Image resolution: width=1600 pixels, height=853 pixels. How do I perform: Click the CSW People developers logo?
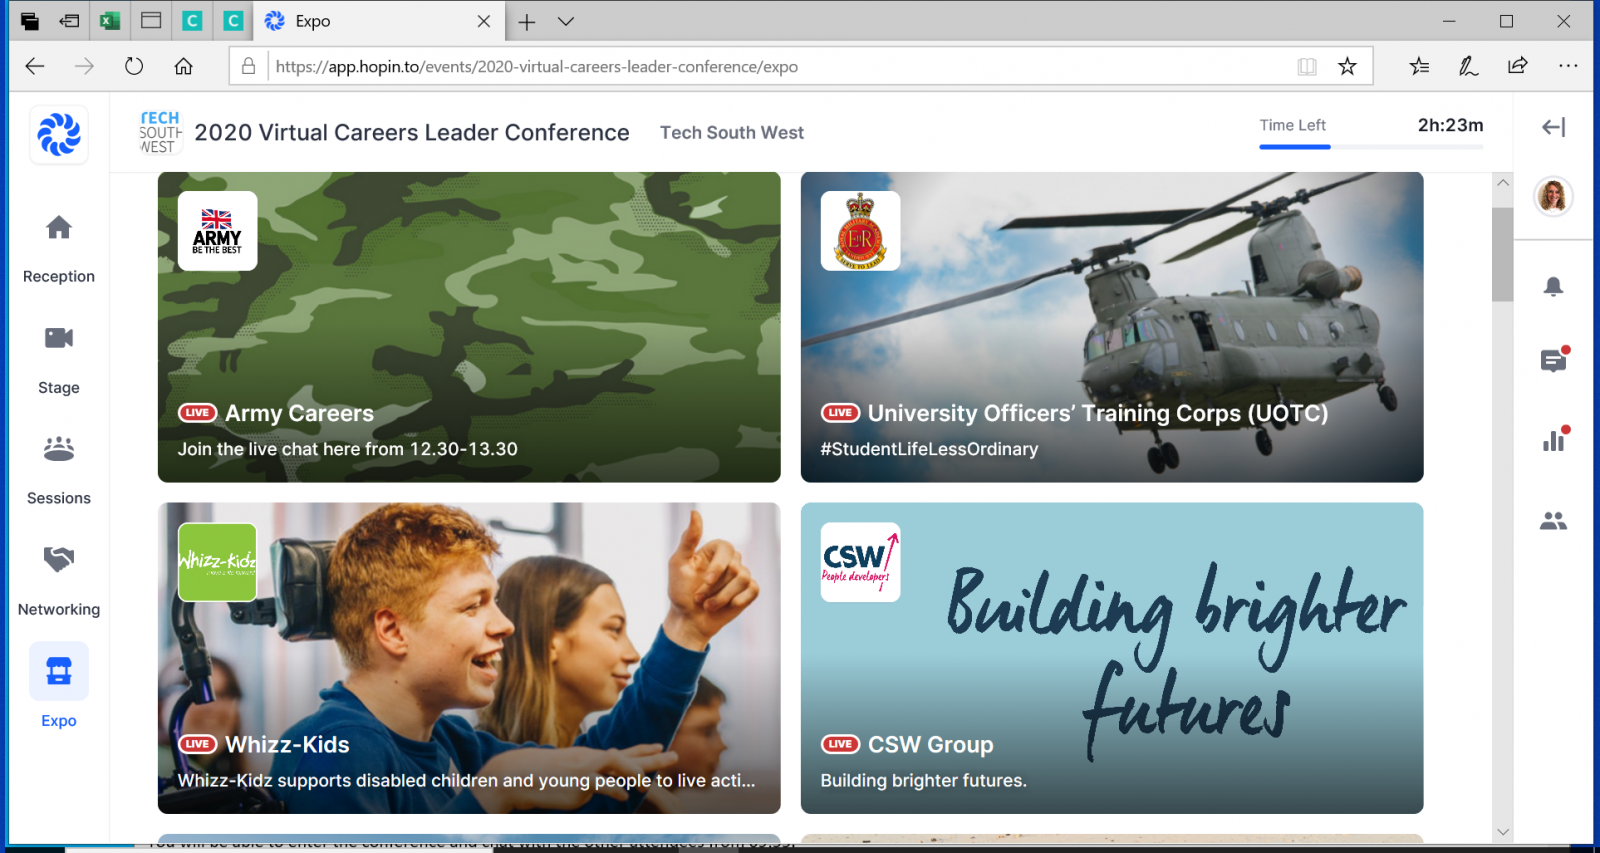[x=860, y=562]
